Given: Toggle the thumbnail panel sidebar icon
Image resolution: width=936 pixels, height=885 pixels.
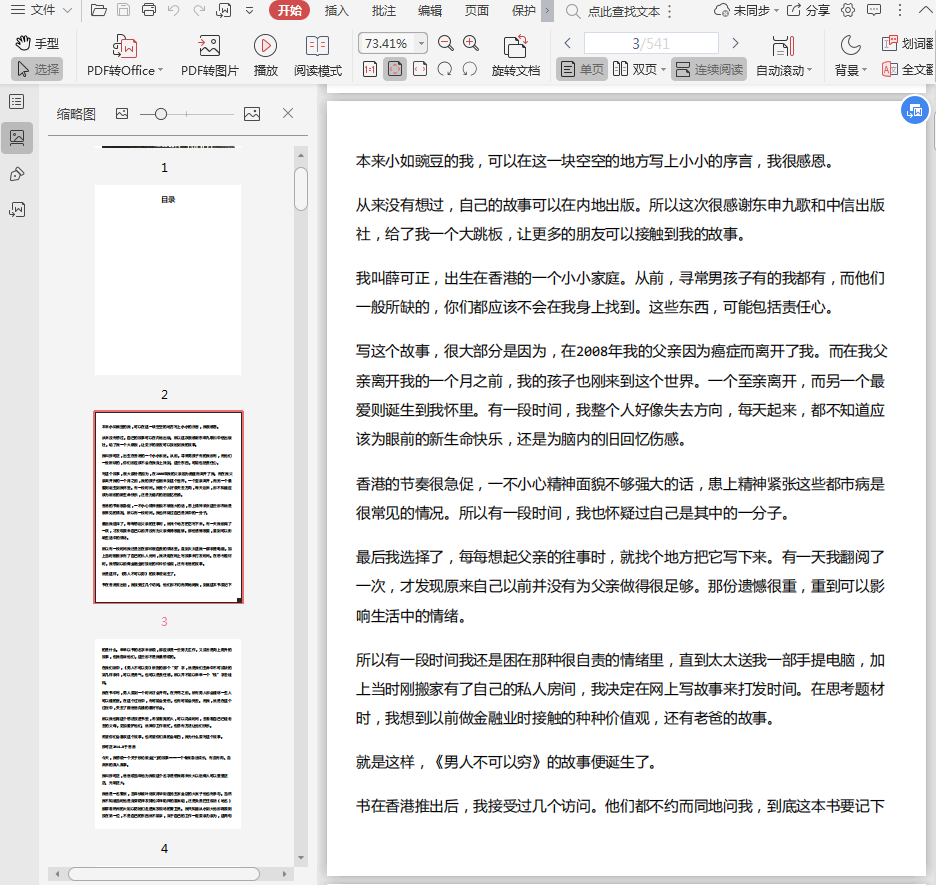Looking at the screenshot, I should pos(17,138).
